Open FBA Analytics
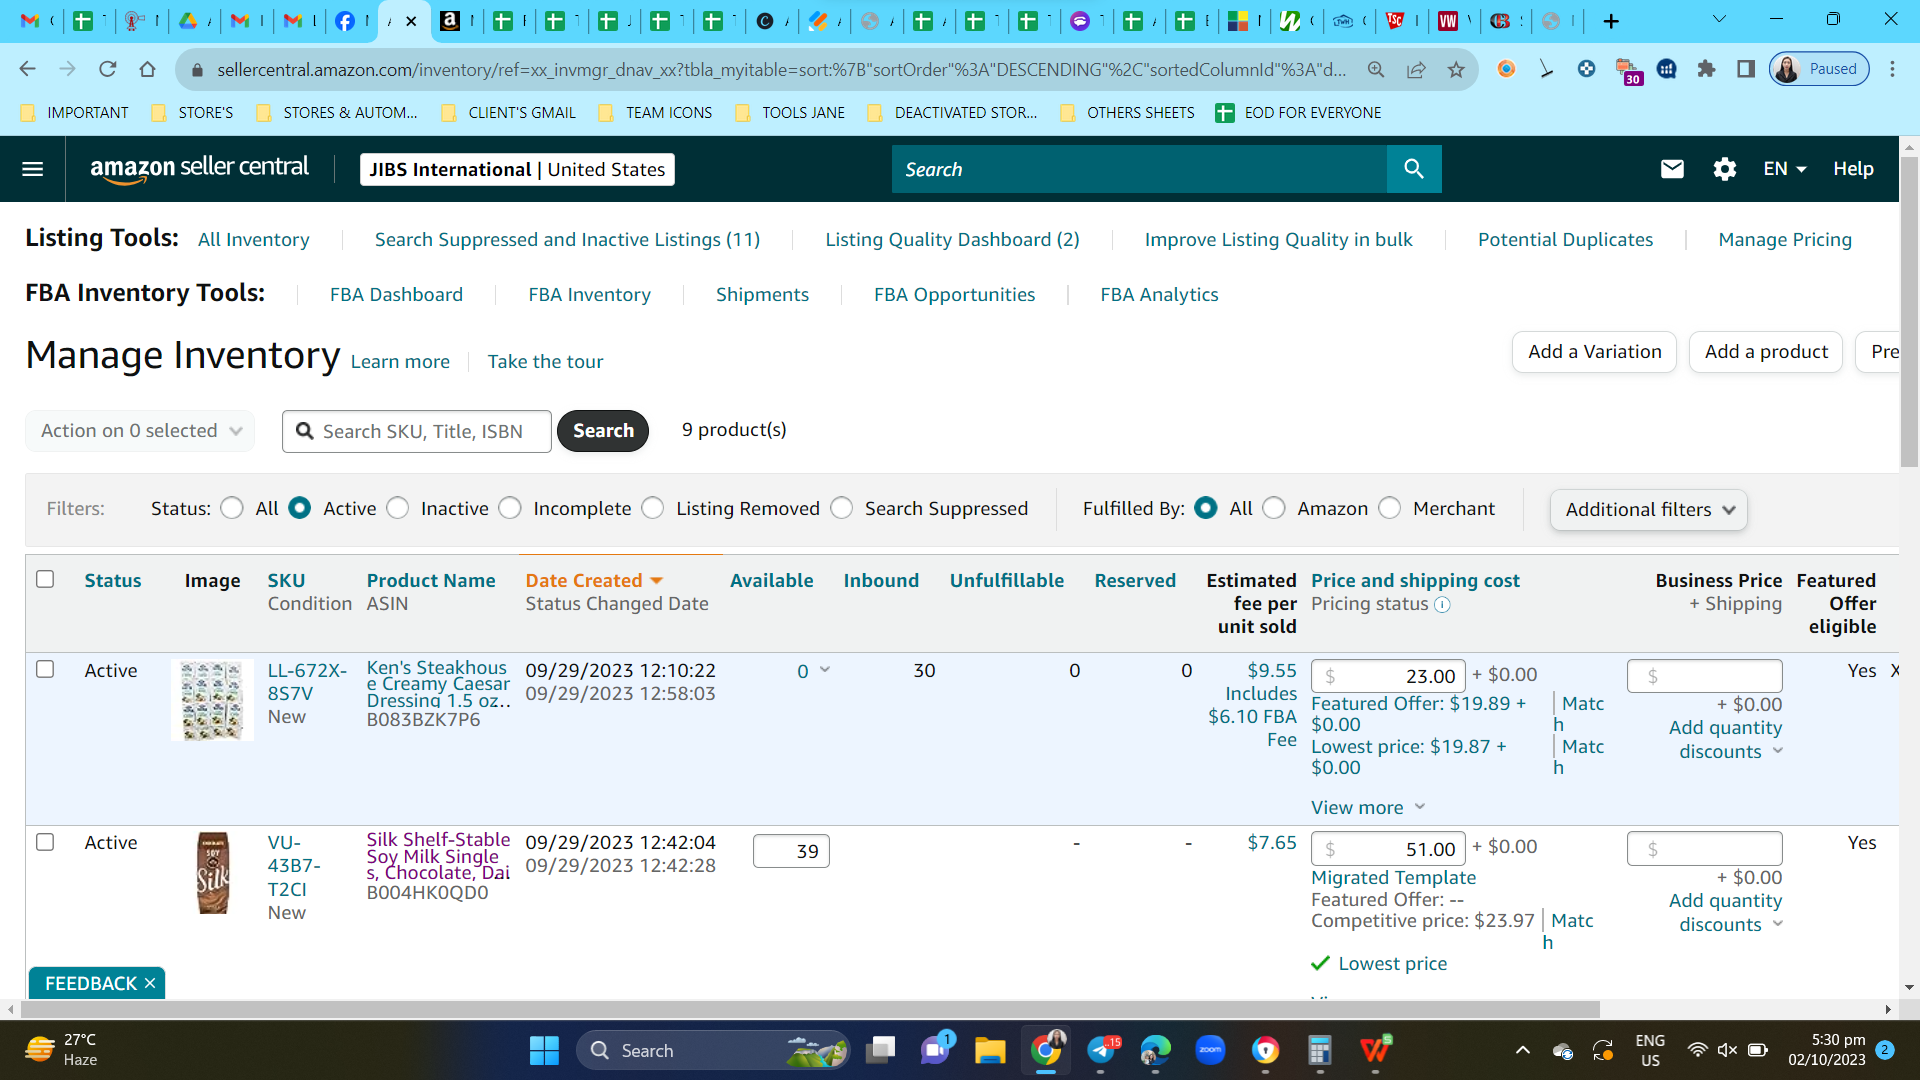The image size is (1920, 1080). (1159, 295)
